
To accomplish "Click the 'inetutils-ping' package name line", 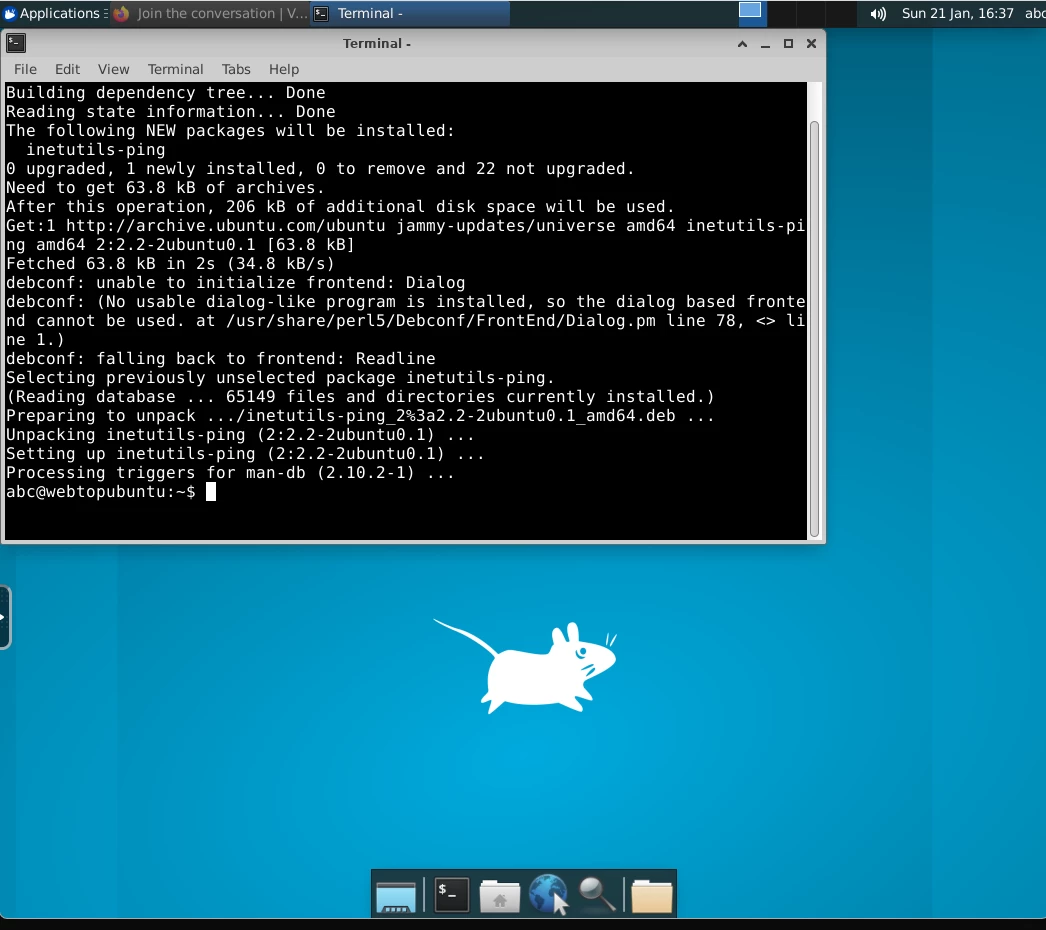I will click(x=95, y=149).
